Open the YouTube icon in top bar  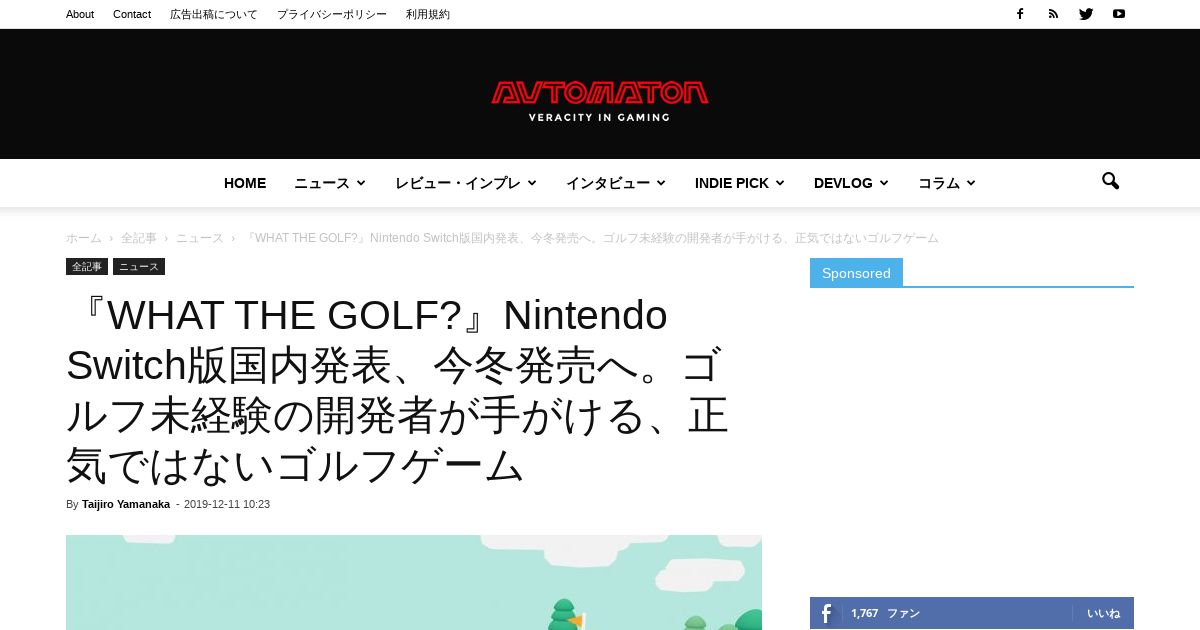(1119, 14)
